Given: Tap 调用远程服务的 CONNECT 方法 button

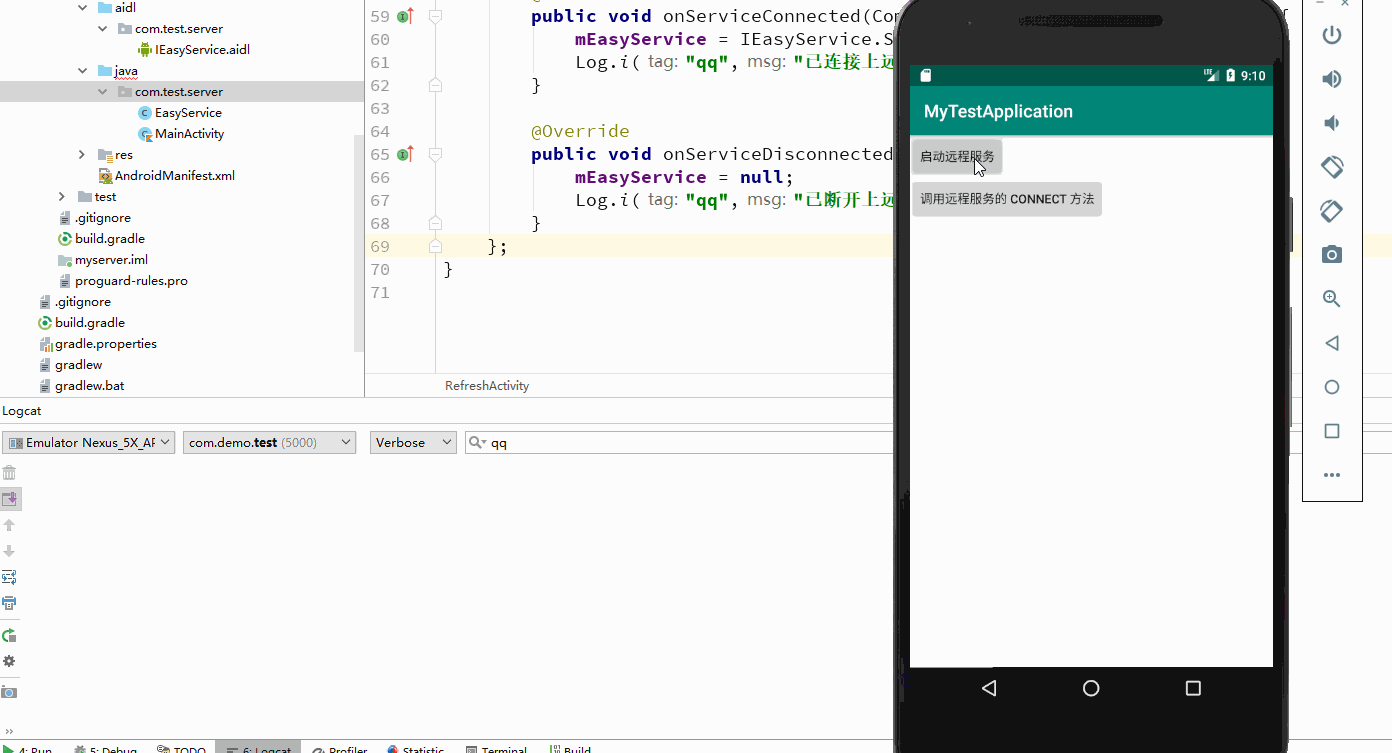Looking at the screenshot, I should pyautogui.click(x=1007, y=199).
